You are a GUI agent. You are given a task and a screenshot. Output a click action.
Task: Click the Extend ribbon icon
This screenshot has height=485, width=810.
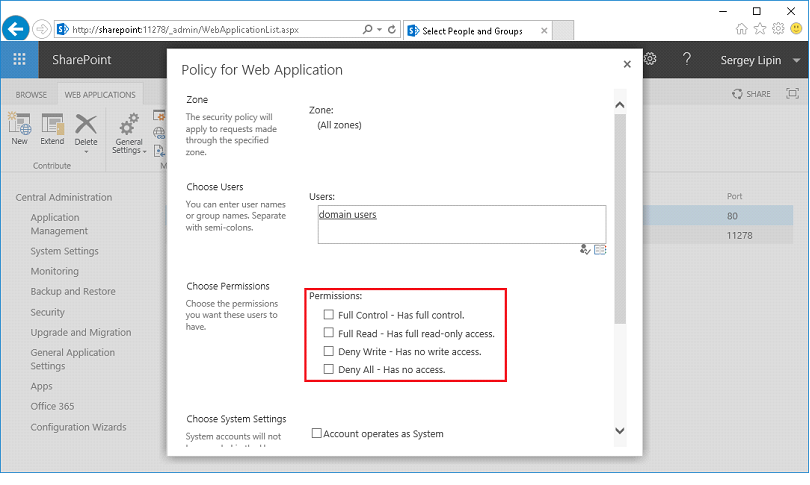[52, 129]
